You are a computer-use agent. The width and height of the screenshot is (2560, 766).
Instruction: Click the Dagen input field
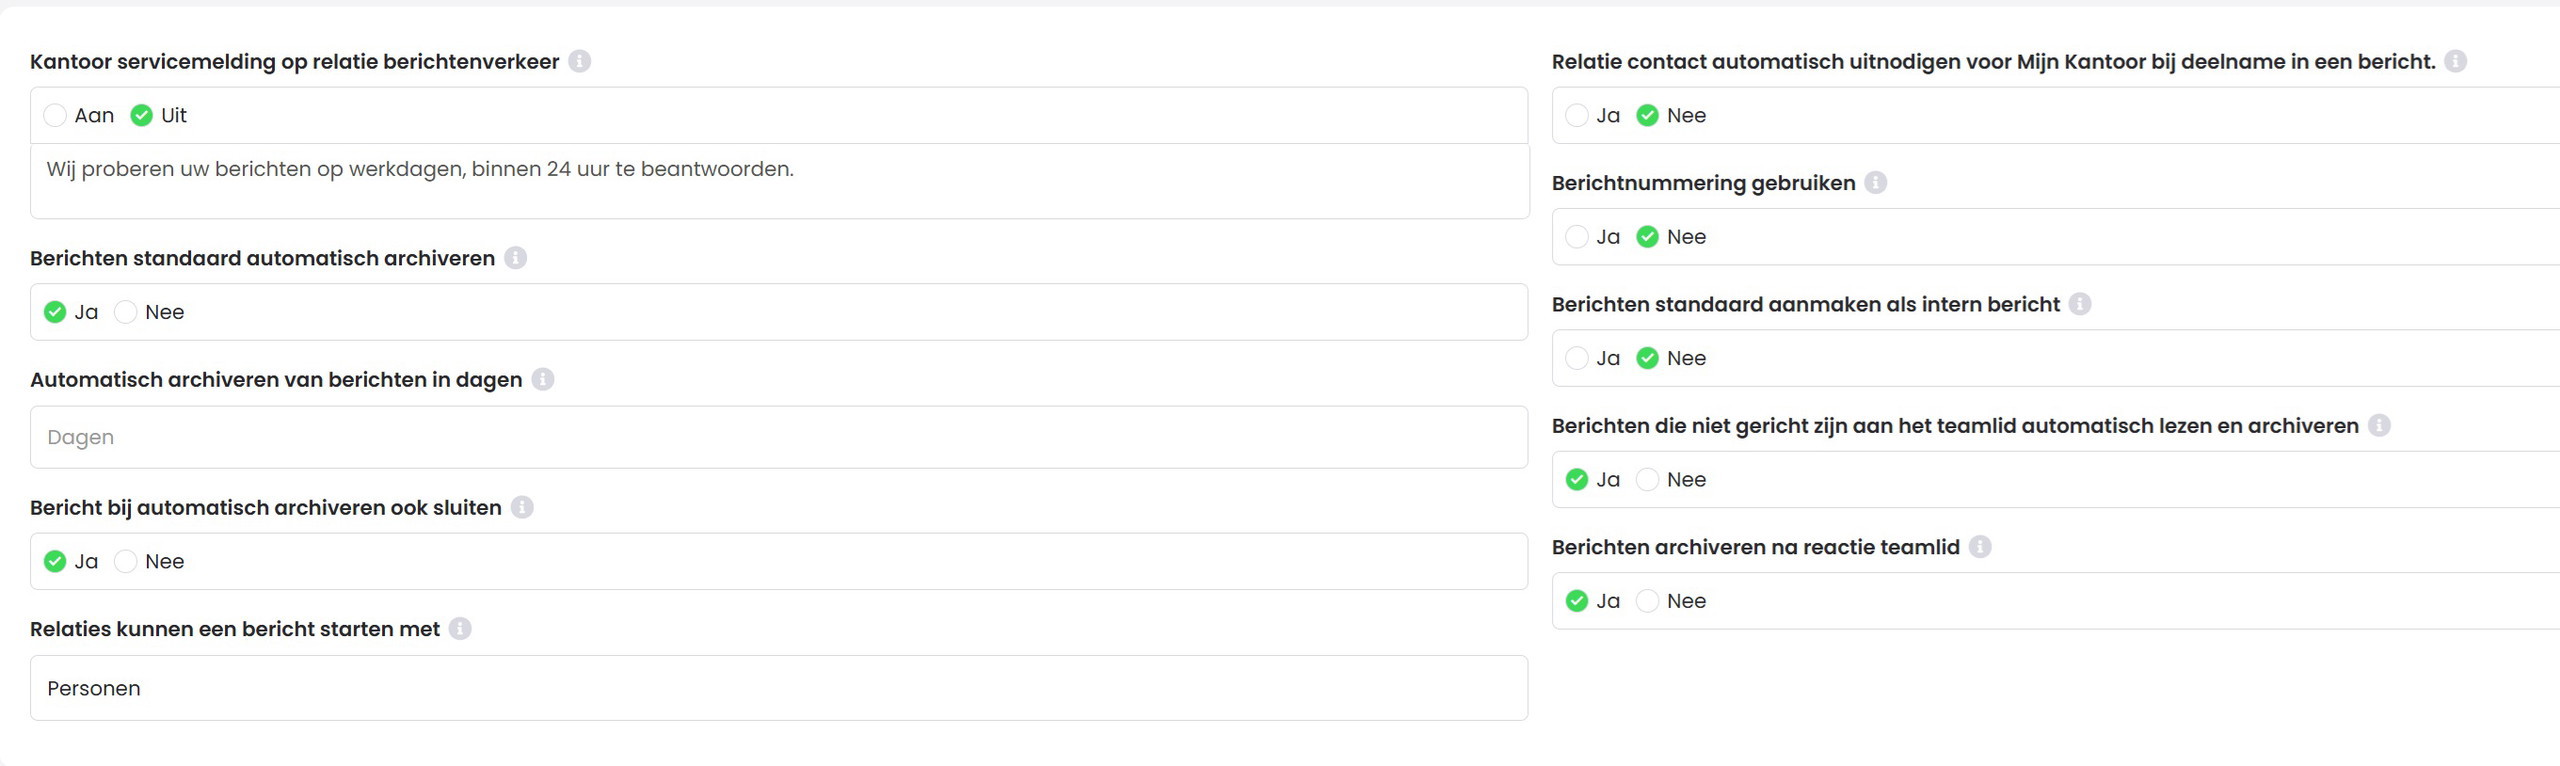point(778,437)
